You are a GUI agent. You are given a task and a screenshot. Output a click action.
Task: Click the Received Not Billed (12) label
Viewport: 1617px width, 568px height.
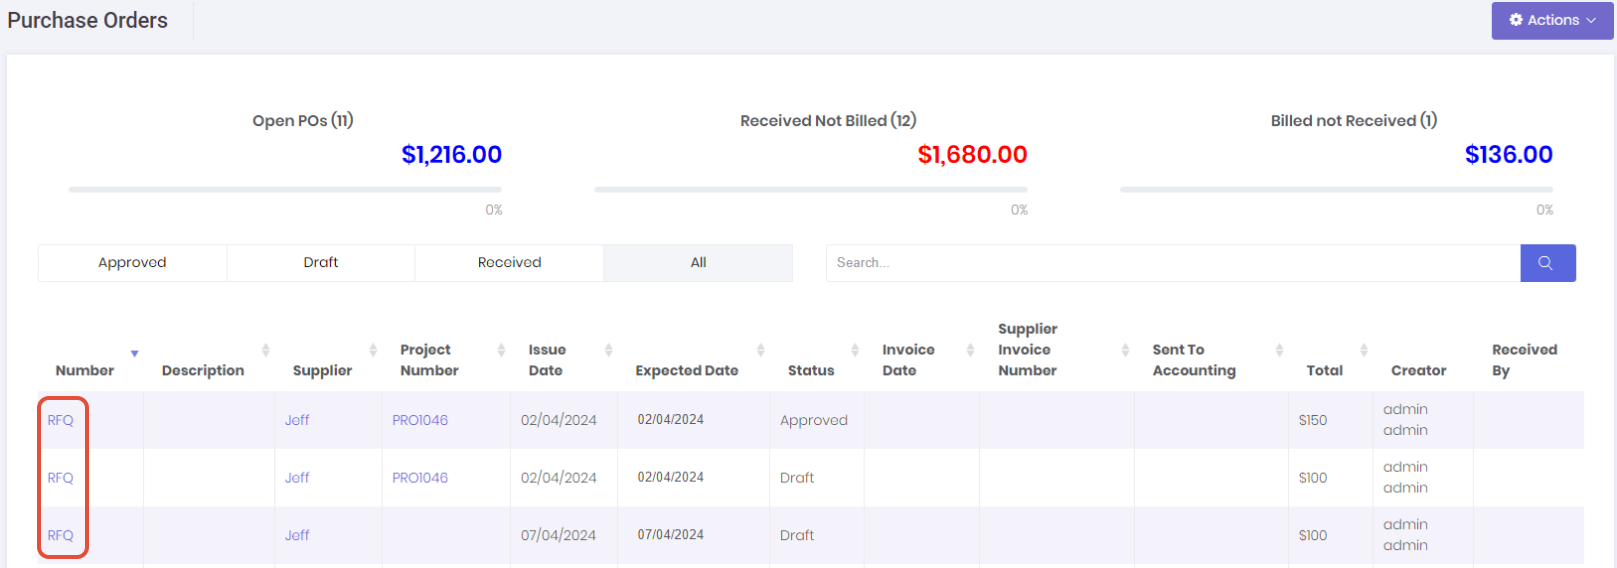[x=828, y=120]
